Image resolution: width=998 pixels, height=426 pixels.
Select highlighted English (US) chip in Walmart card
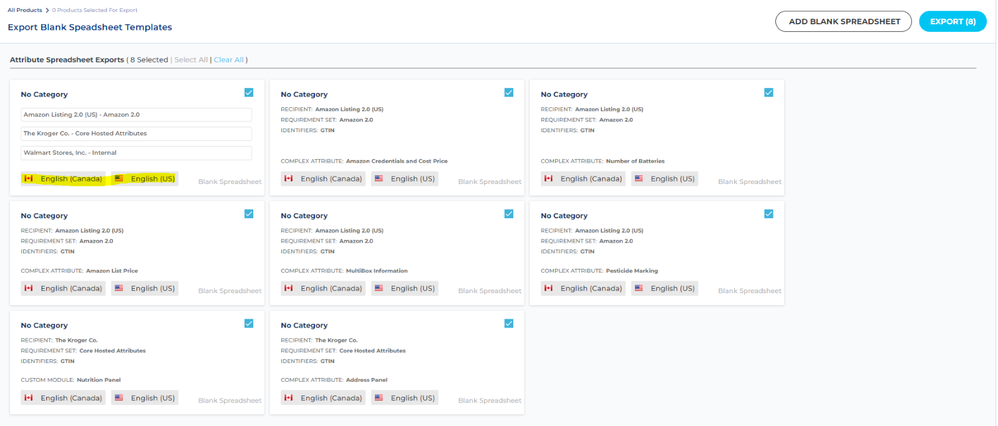coord(144,179)
